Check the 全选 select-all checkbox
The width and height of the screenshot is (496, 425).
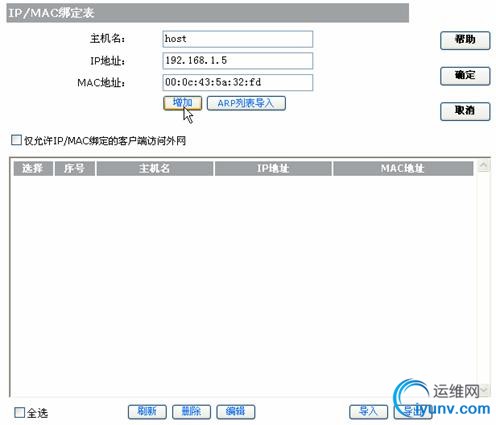tap(19, 412)
